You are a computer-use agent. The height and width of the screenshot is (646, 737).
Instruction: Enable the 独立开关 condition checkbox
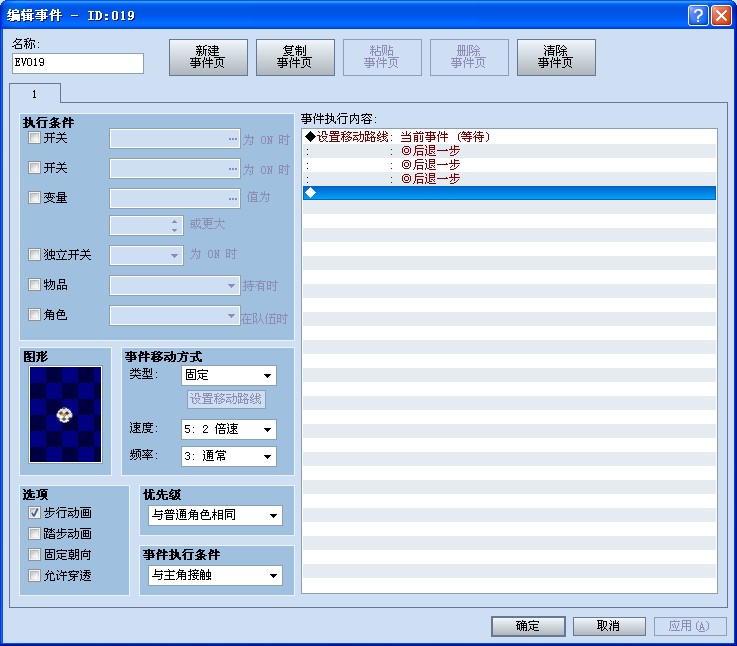(34, 255)
